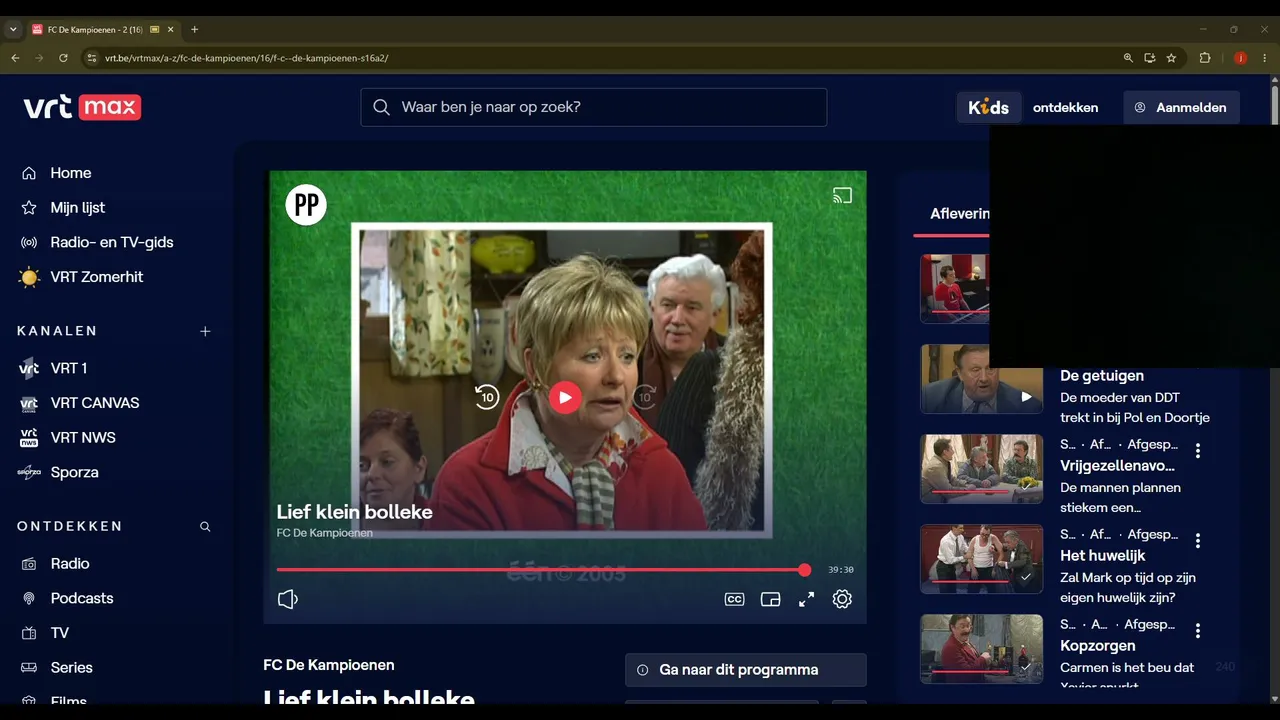This screenshot has height=720, width=1280.
Task: Go back with the browser back arrow
Action: coord(15,58)
